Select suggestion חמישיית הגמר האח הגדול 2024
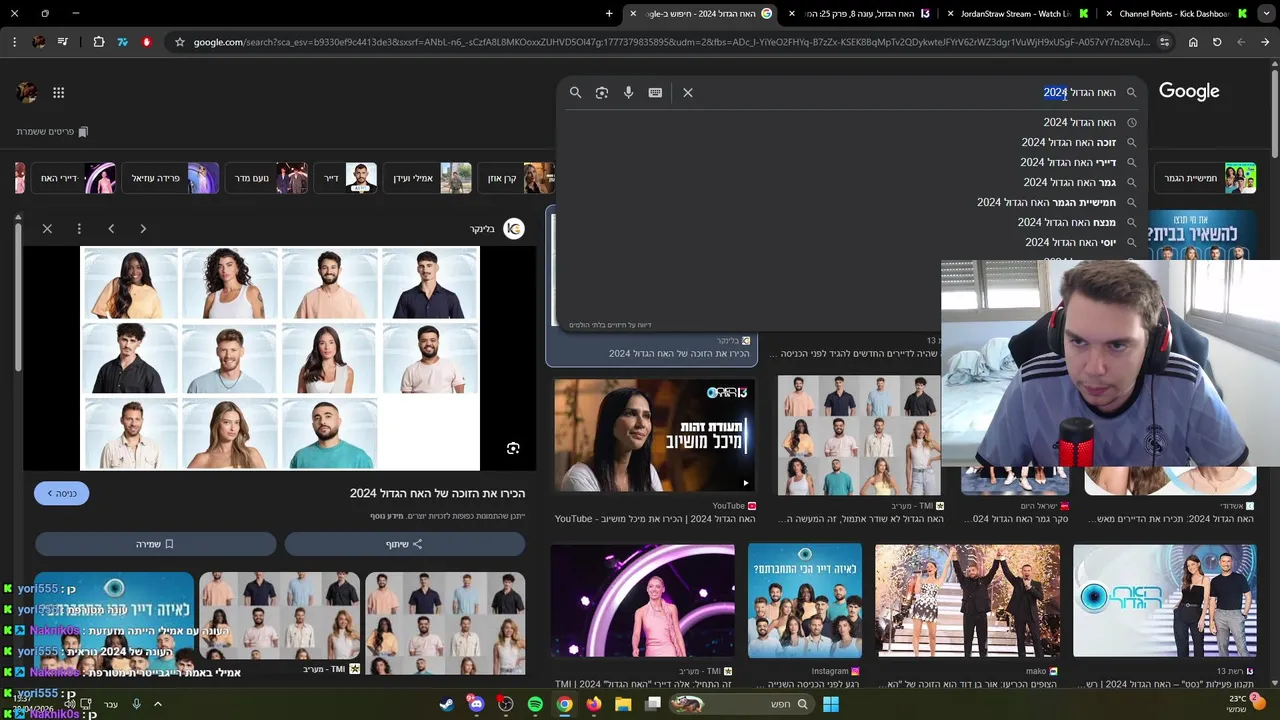Viewport: 1280px width, 720px height. (1046, 202)
